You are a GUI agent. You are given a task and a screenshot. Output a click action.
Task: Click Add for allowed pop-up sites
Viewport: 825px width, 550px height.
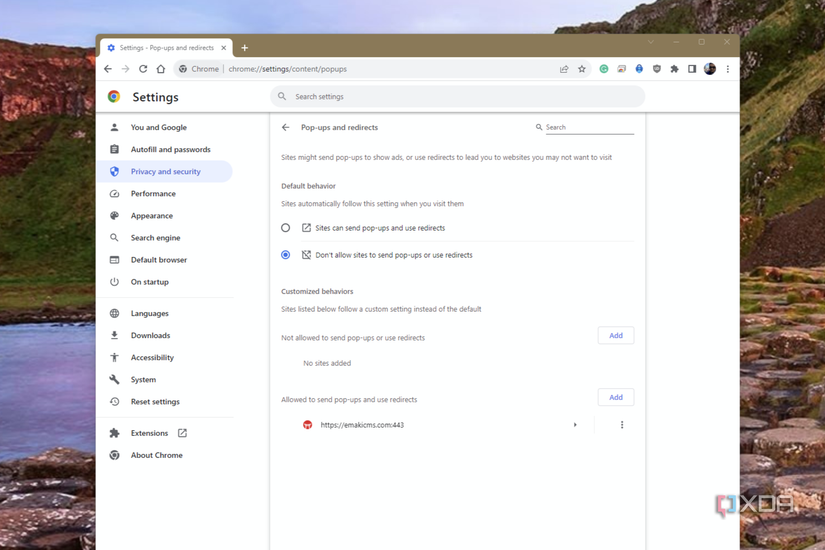[616, 397]
